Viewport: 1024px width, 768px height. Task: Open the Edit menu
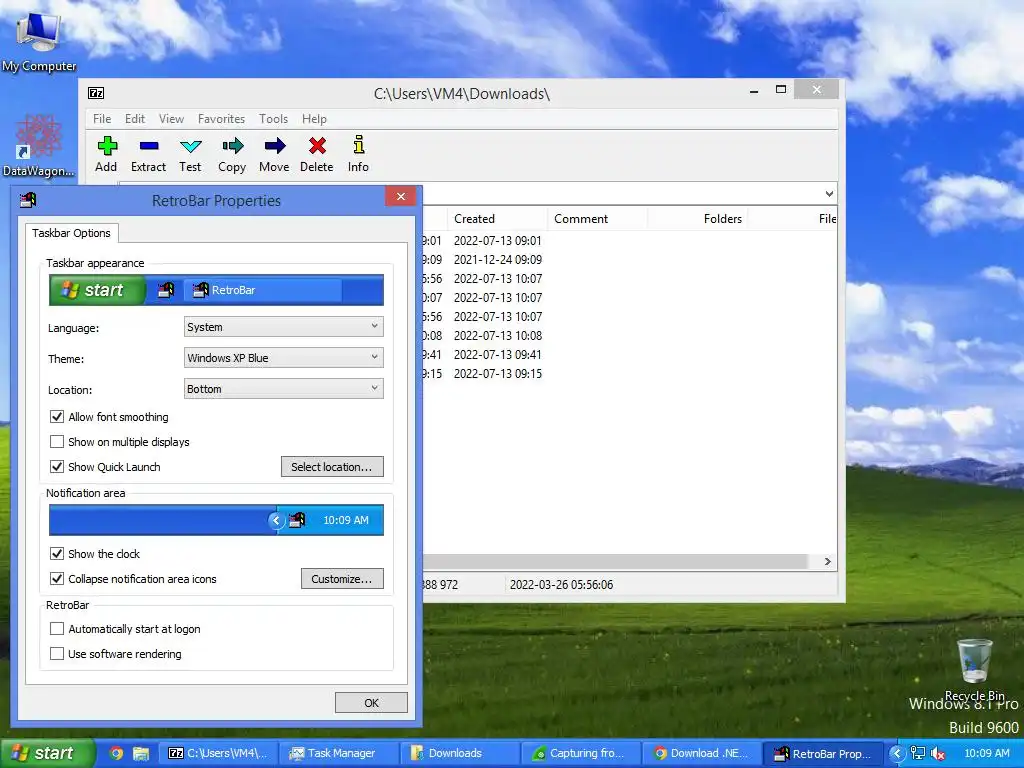pyautogui.click(x=135, y=119)
